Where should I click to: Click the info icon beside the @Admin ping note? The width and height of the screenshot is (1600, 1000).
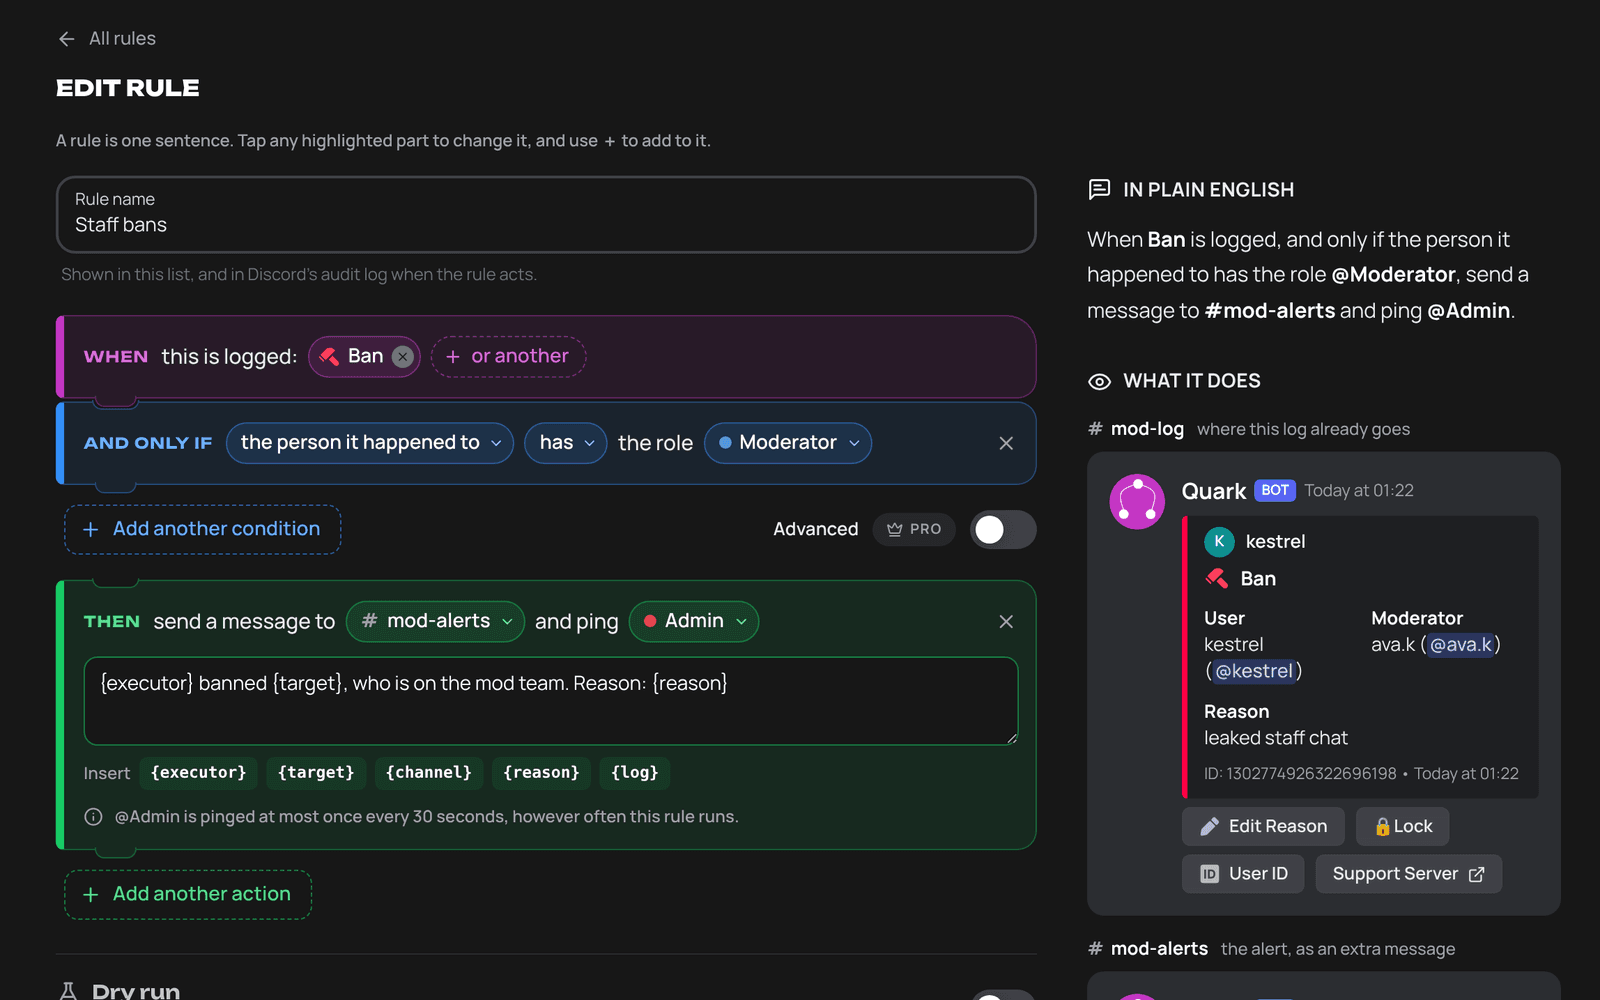click(94, 817)
